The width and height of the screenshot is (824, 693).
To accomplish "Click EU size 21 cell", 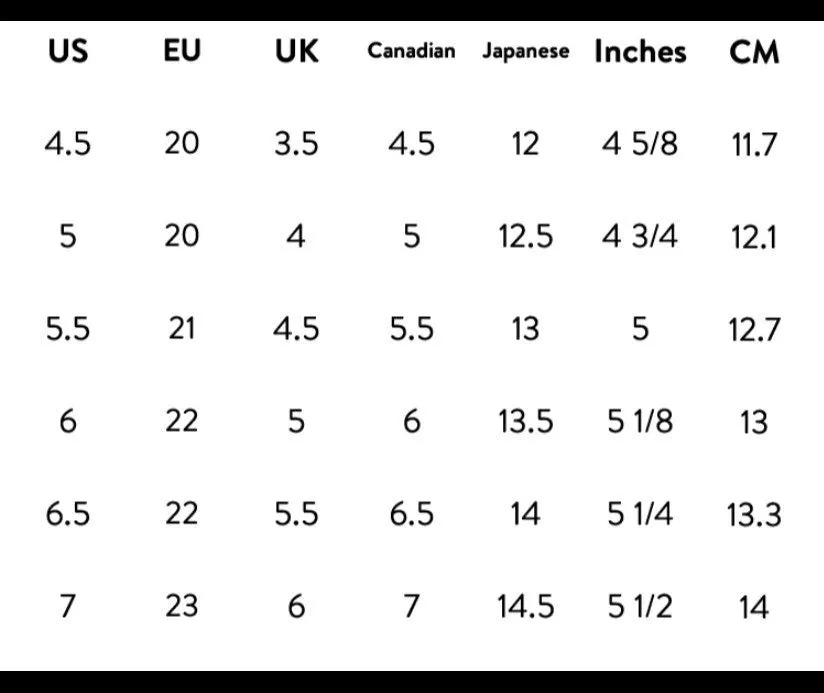I will pyautogui.click(x=182, y=328).
